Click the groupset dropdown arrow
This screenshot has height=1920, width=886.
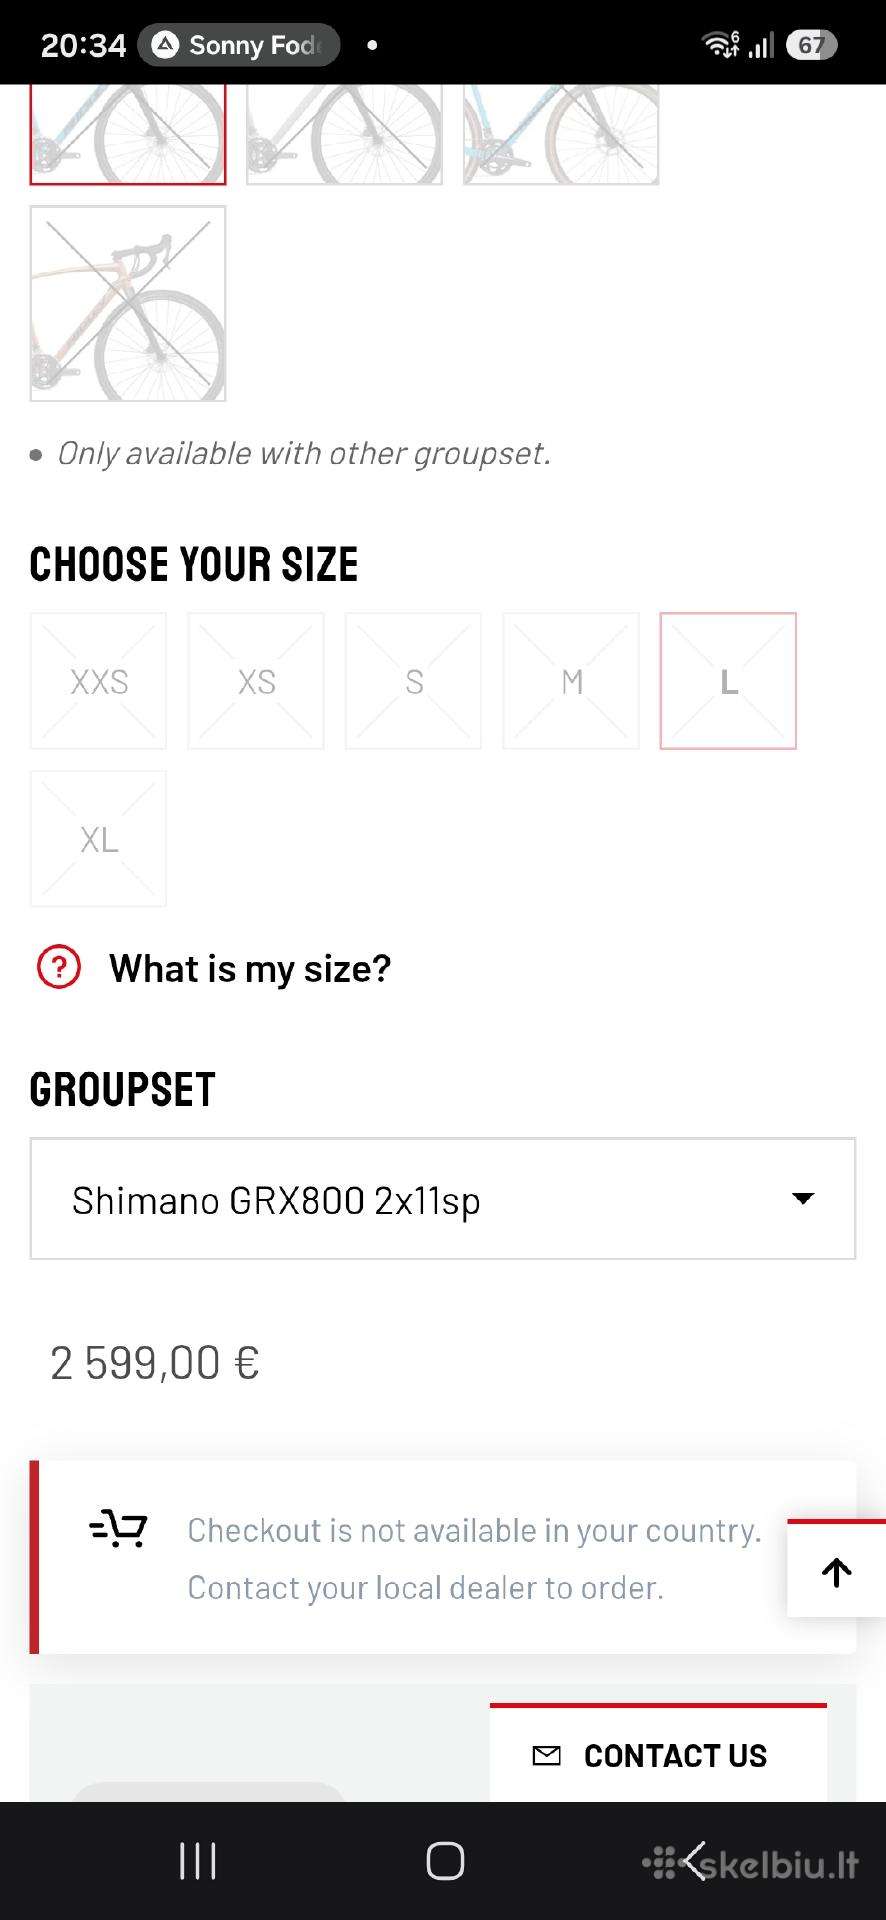pyautogui.click(x=803, y=1198)
